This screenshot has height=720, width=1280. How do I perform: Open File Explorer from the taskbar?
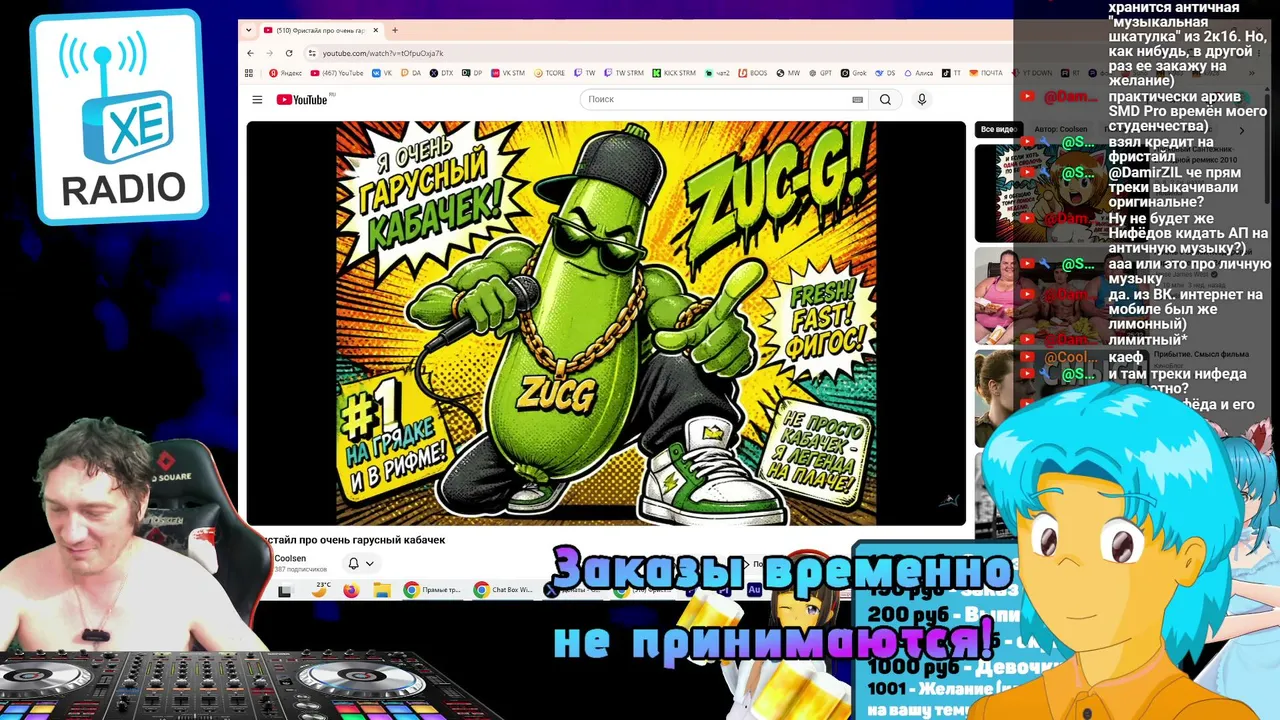(x=382, y=590)
